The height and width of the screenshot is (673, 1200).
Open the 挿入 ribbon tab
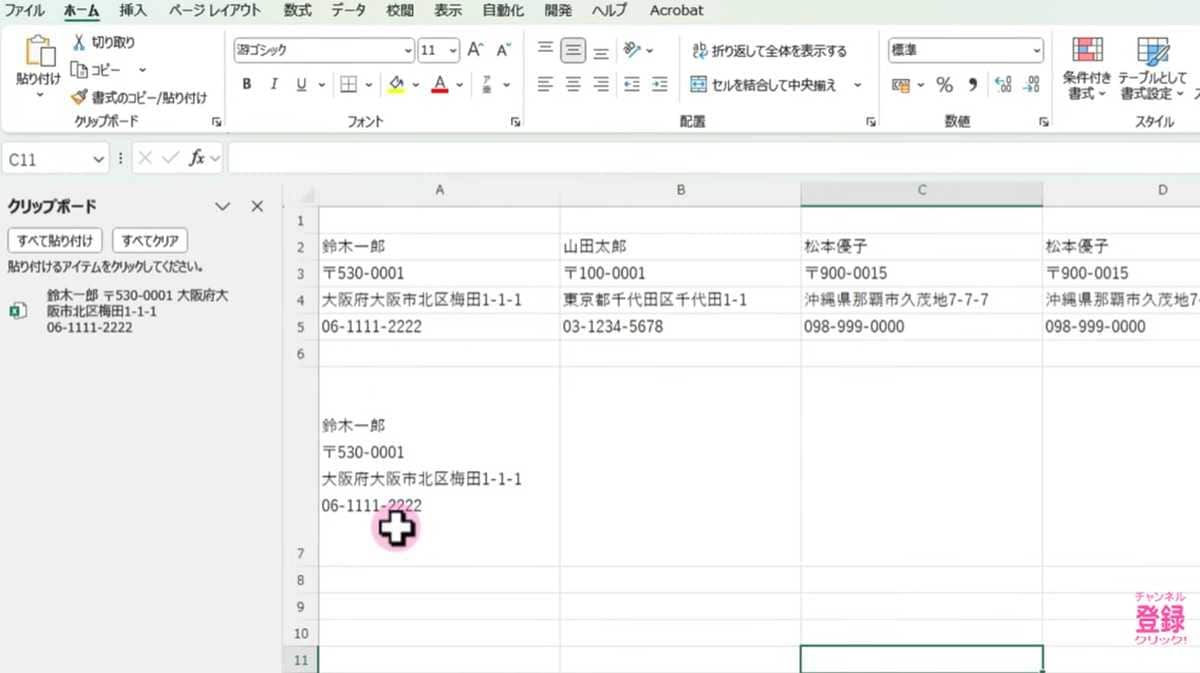tap(131, 11)
